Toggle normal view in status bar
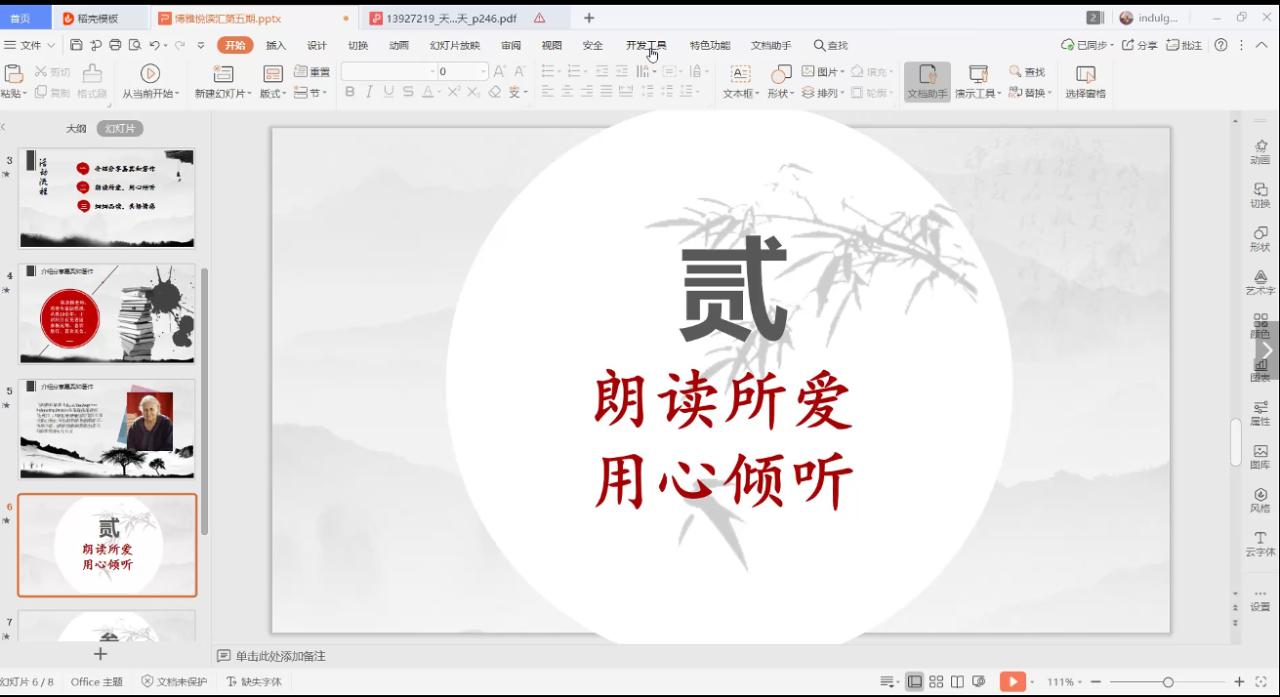1280x697 pixels. pos(914,682)
